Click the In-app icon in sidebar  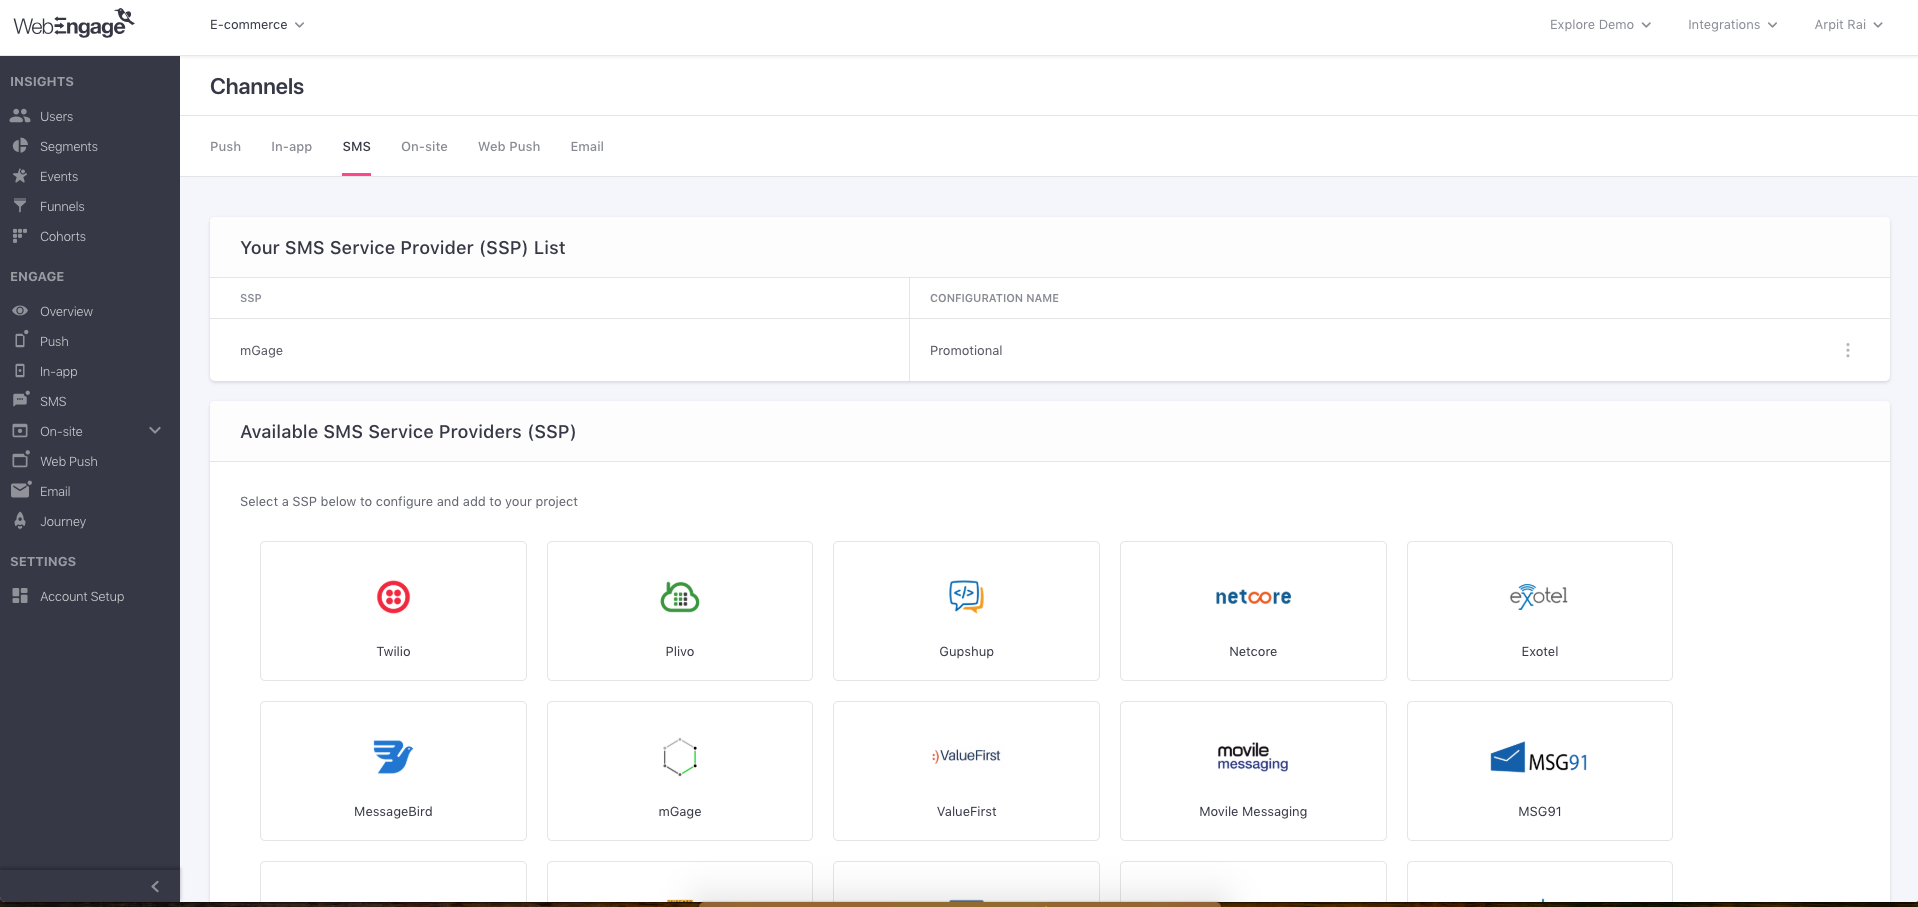click(x=20, y=371)
